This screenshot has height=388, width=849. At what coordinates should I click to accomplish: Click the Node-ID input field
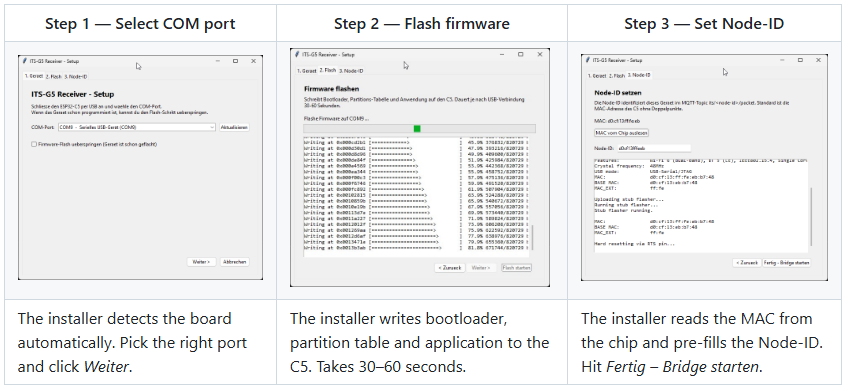pyautogui.click(x=655, y=148)
